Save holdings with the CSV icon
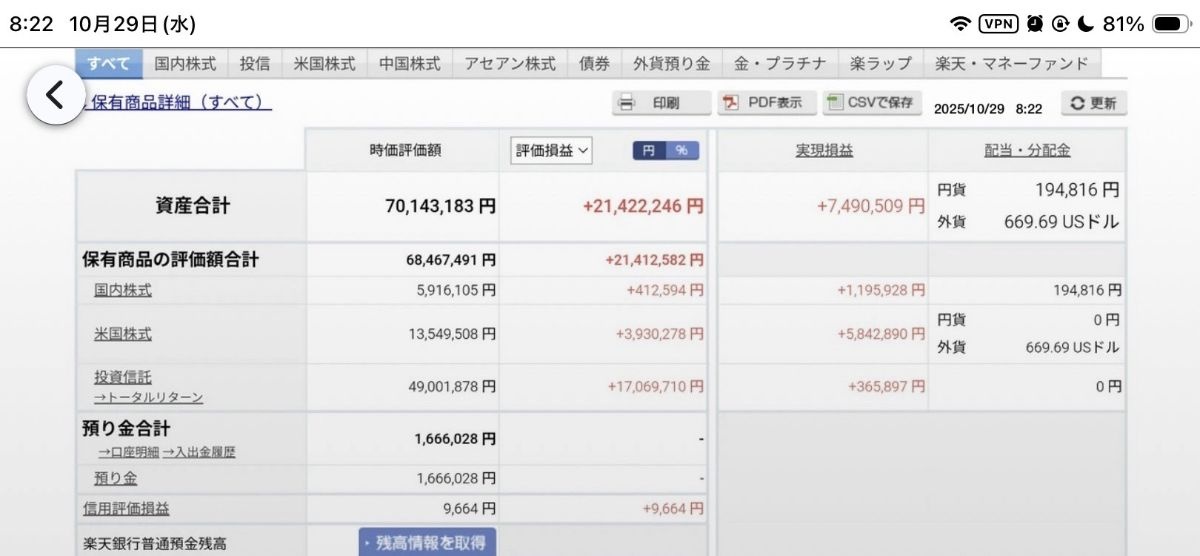 (x=834, y=103)
